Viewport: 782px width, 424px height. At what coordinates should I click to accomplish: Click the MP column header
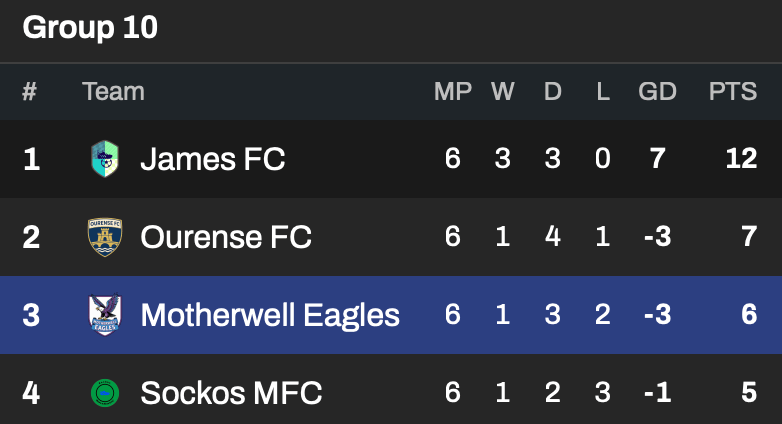[453, 92]
